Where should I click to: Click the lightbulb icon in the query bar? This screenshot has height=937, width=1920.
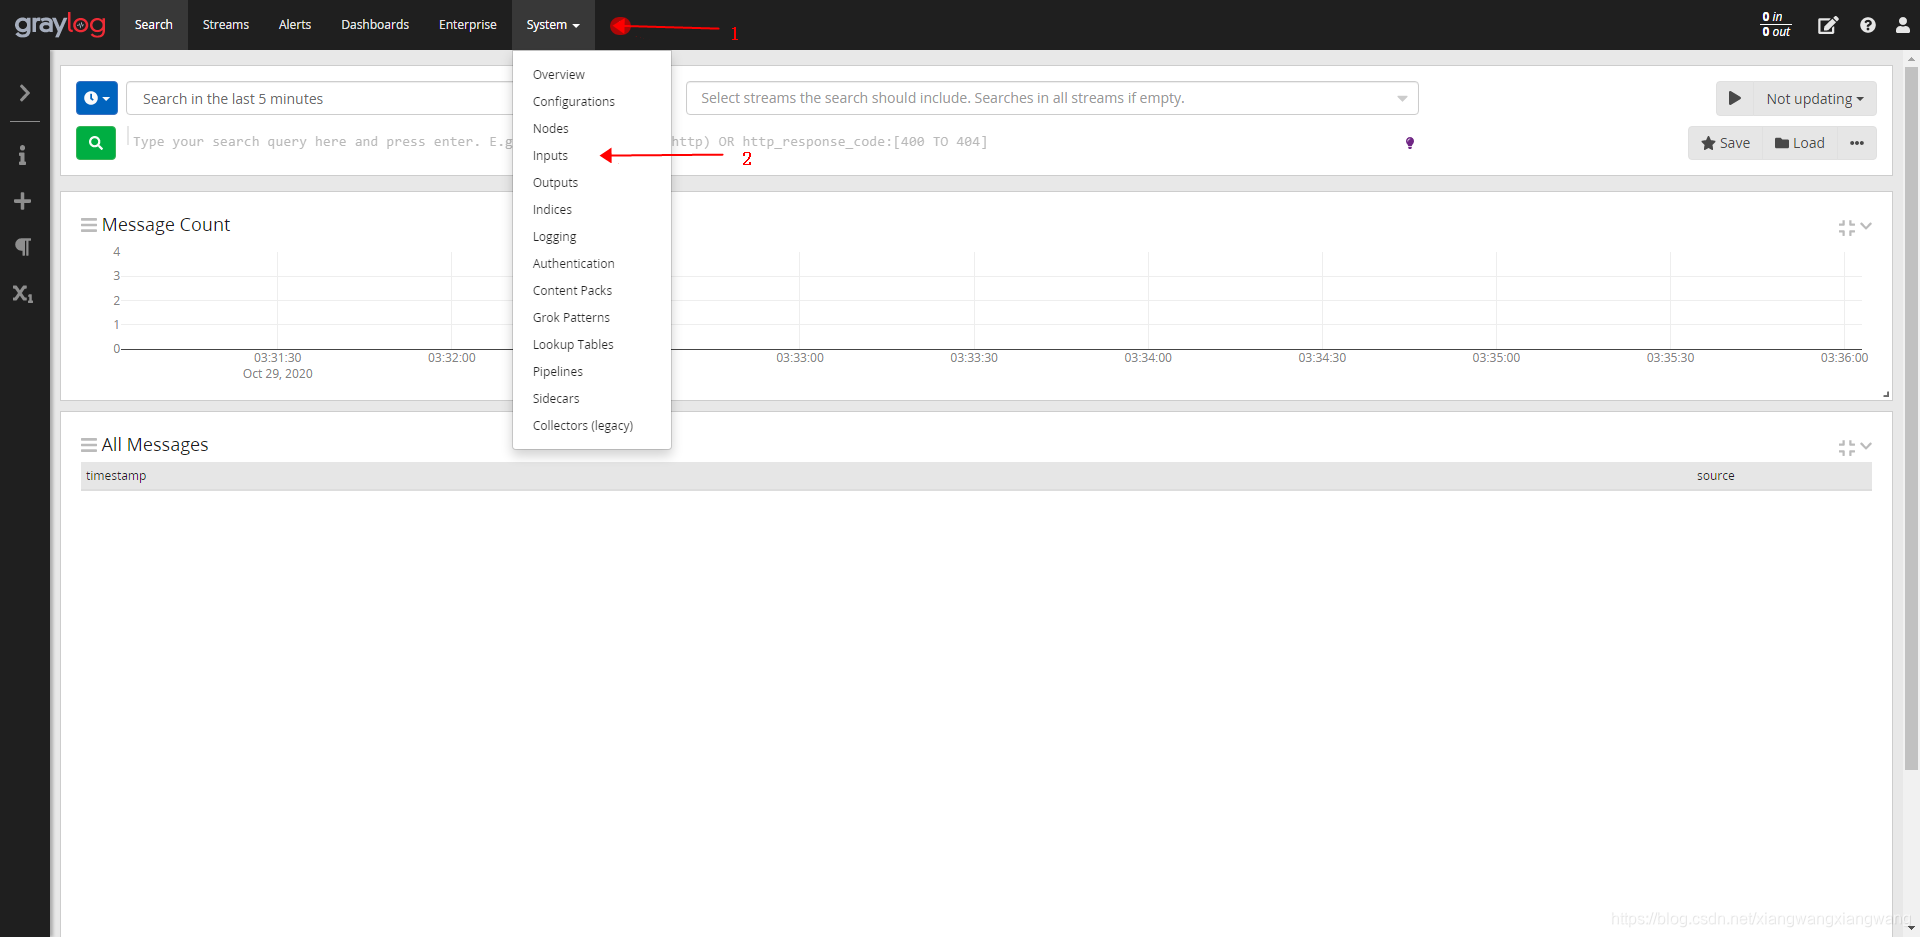(1410, 143)
